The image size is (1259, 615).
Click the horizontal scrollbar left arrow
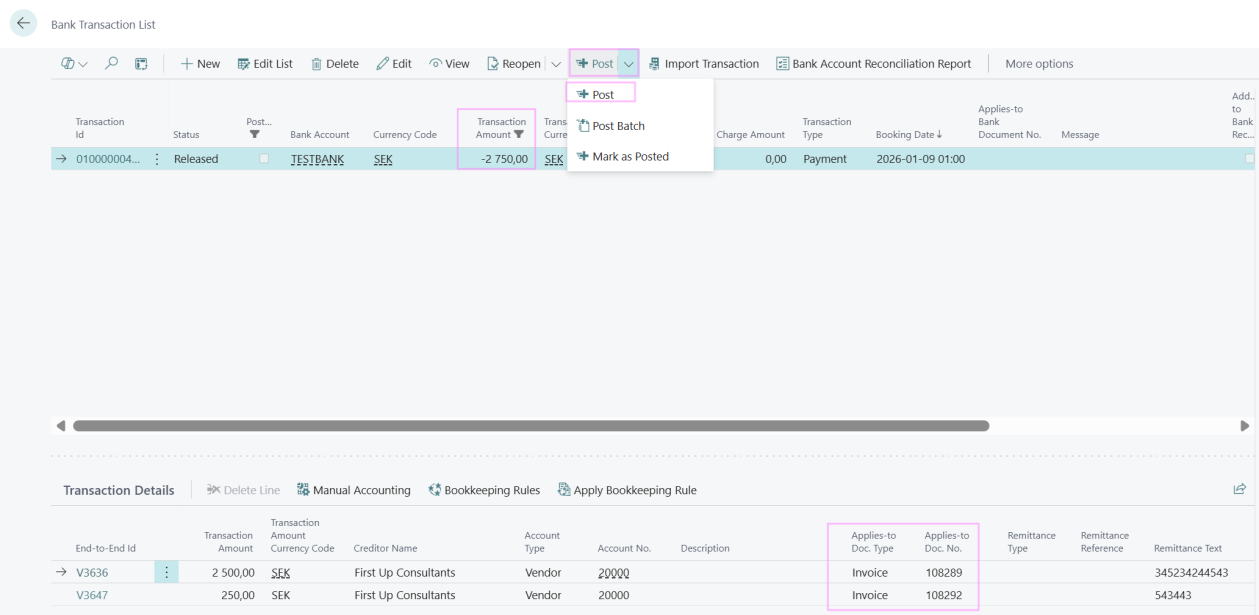tap(62, 425)
